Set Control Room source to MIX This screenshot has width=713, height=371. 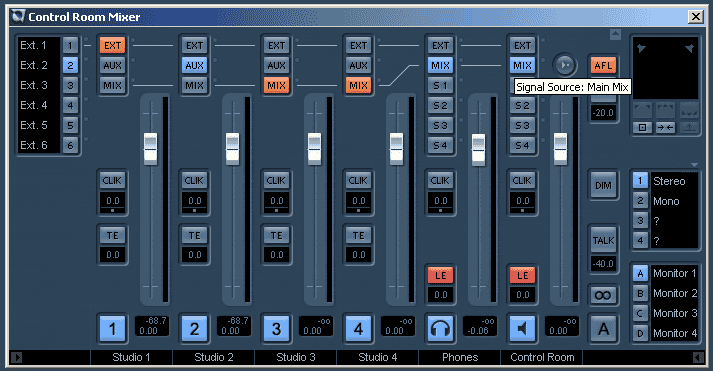point(522,65)
